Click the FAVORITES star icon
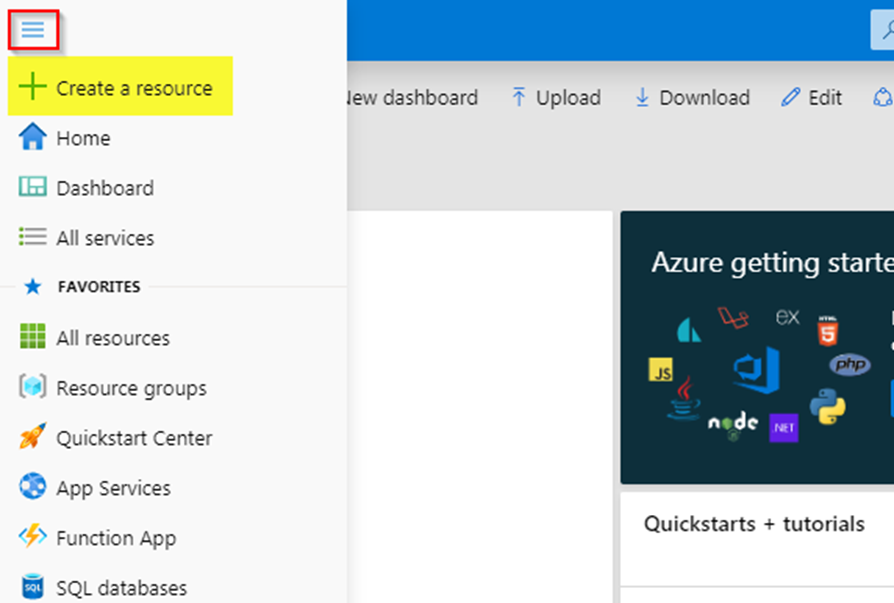The height and width of the screenshot is (603, 894). 32,286
